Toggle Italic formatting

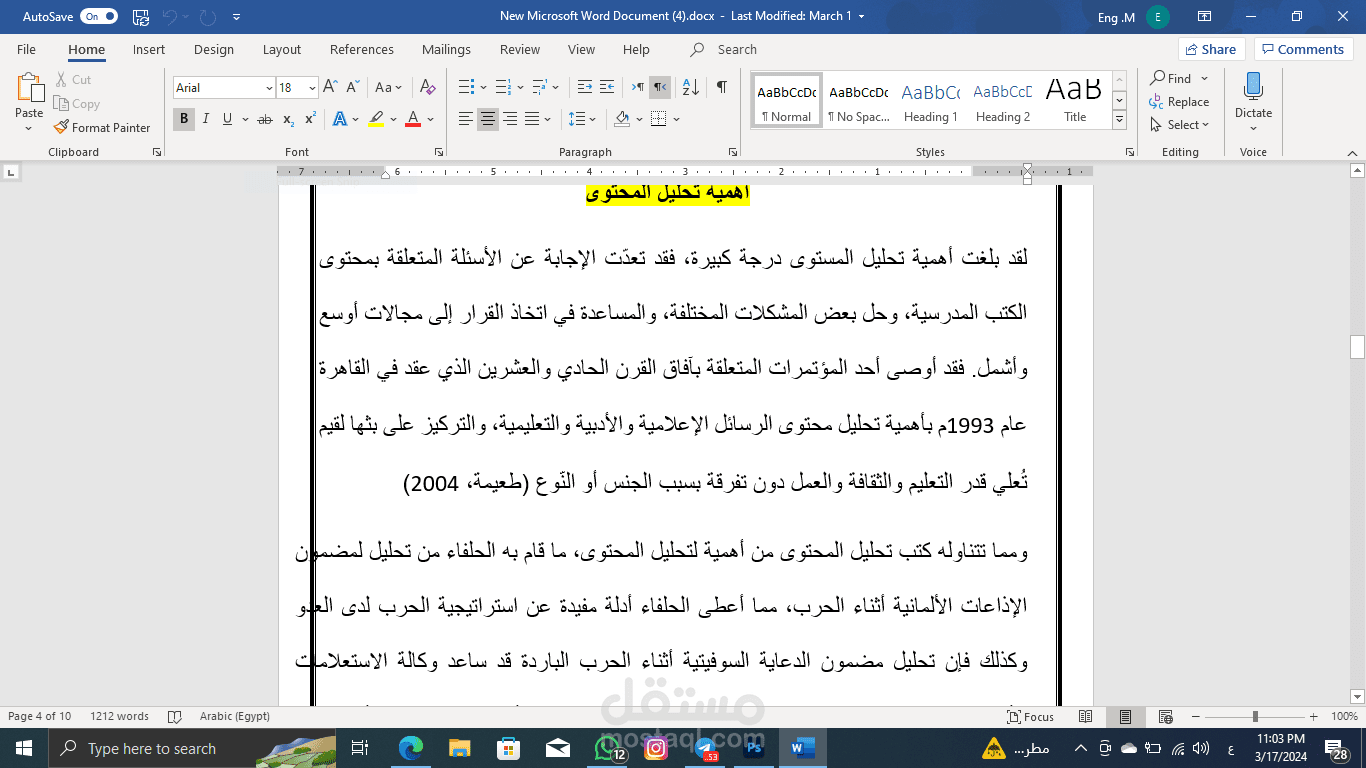pos(206,119)
